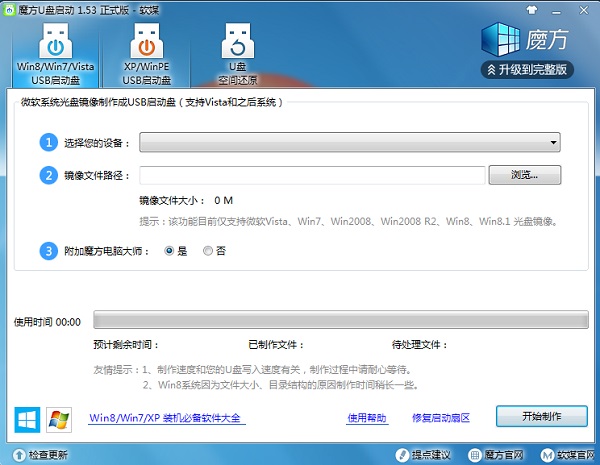Open the 使用帮助 help link

(367, 417)
